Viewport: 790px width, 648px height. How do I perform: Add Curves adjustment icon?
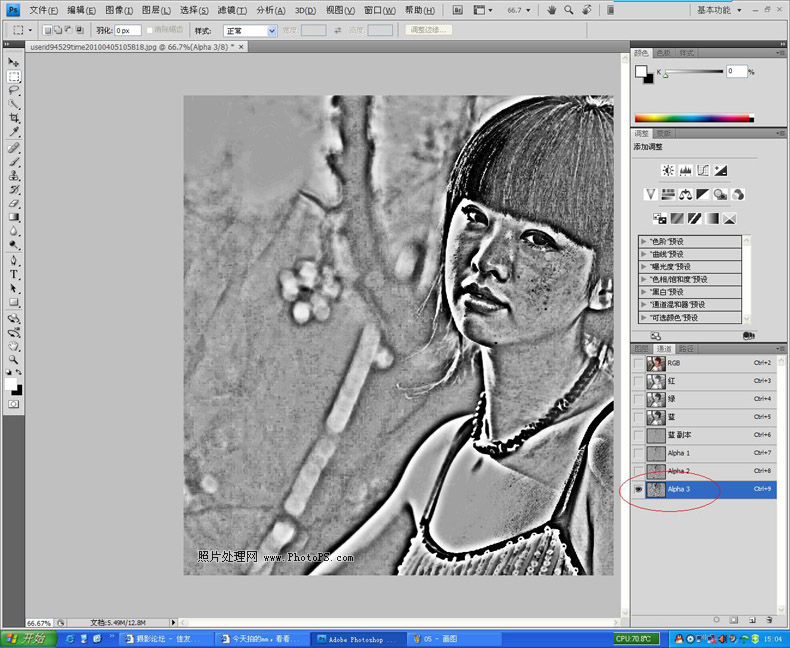click(x=703, y=170)
